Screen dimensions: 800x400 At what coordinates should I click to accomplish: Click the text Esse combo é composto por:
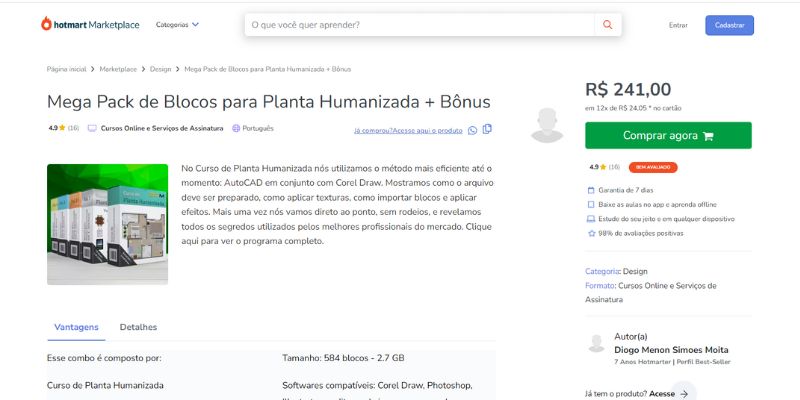104,358
